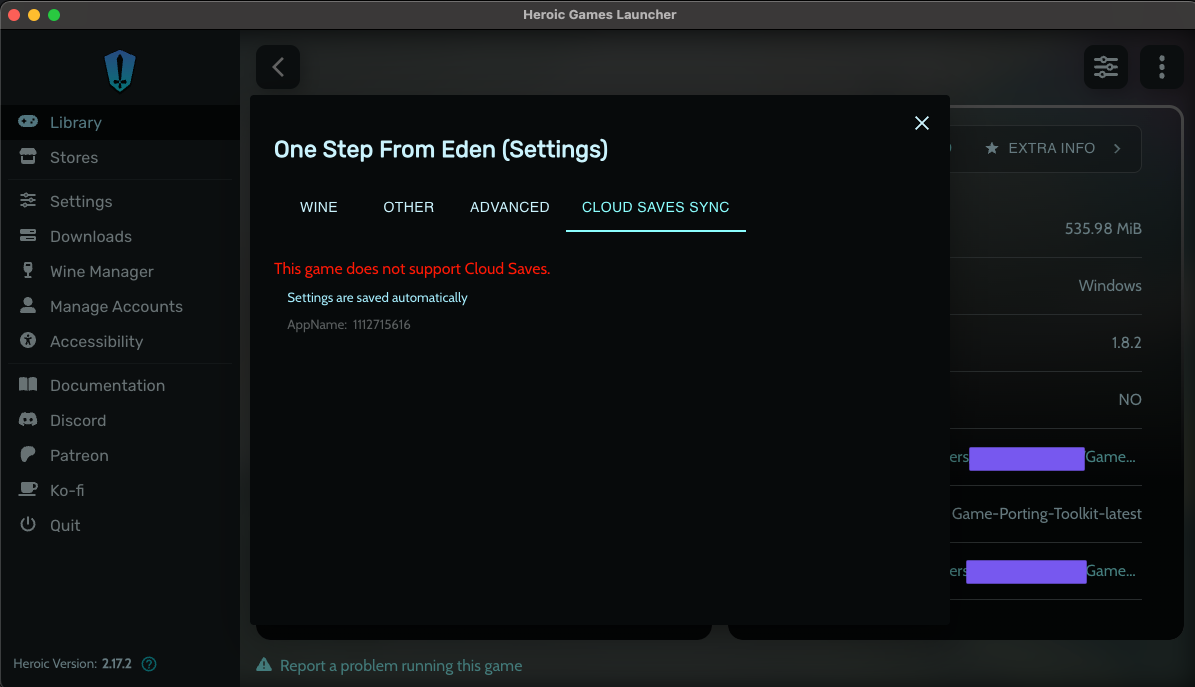Click the AppName 1112715616 text
This screenshot has height=687, width=1195.
[348, 325]
